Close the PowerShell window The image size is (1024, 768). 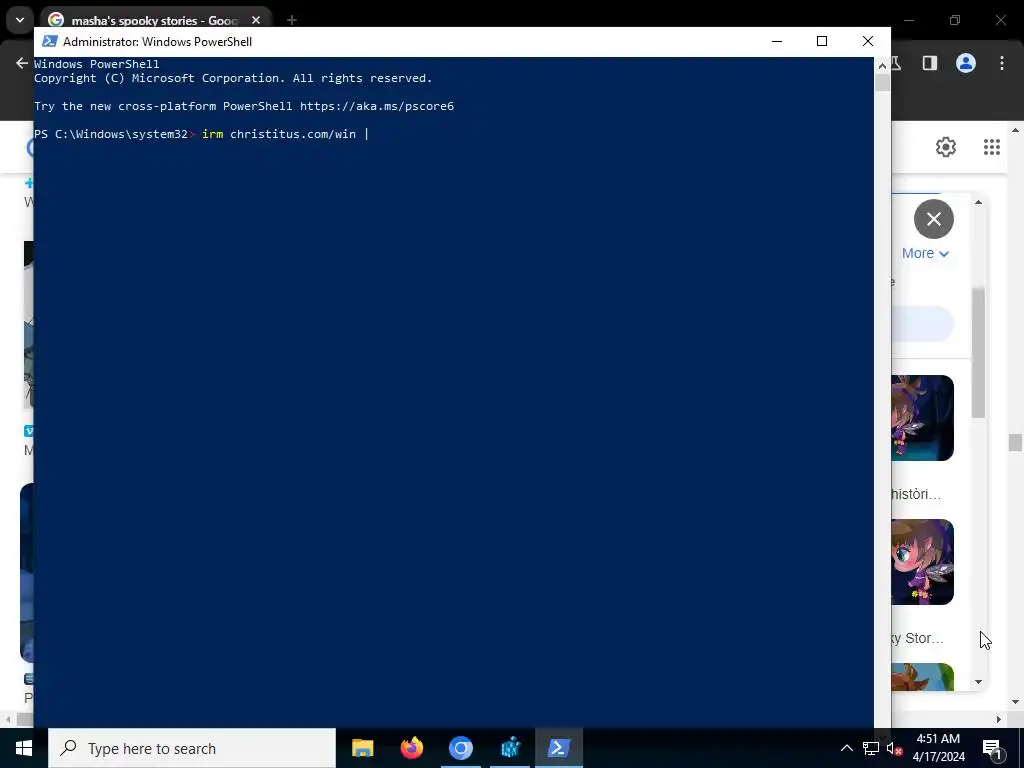pyautogui.click(x=868, y=41)
